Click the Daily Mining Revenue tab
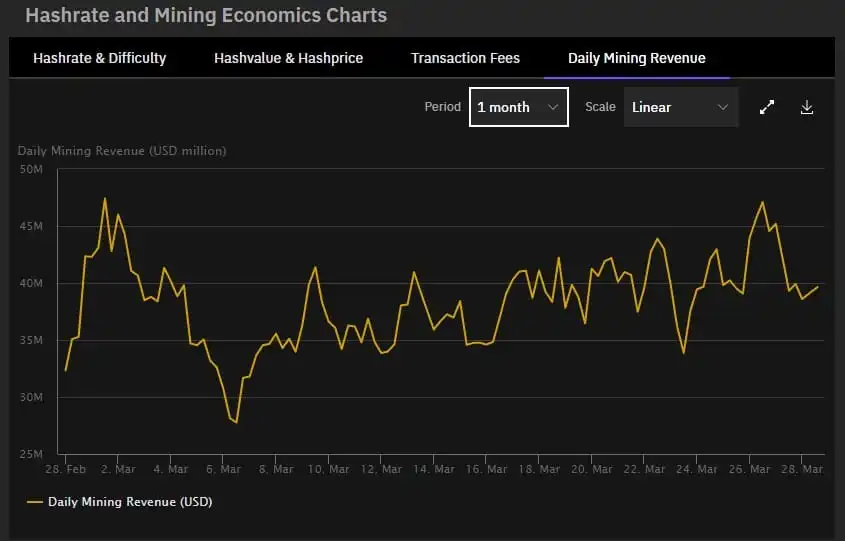This screenshot has width=845, height=541. click(x=636, y=58)
